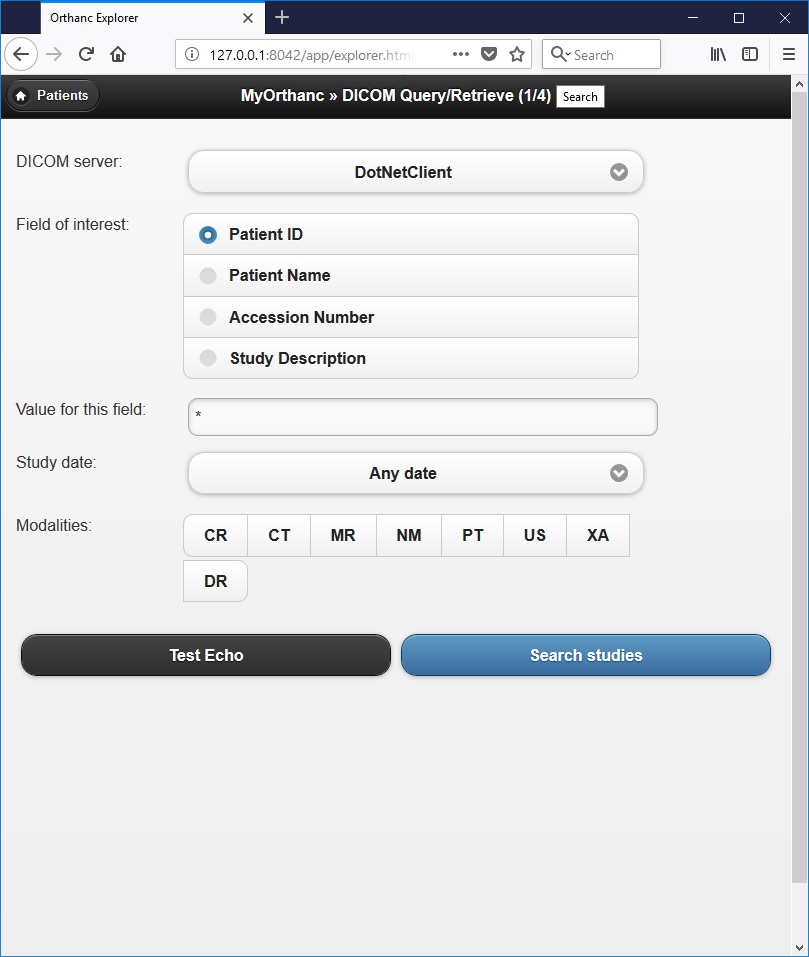This screenshot has width=809, height=957.
Task: Open page actions three-dot menu
Action: pos(460,55)
